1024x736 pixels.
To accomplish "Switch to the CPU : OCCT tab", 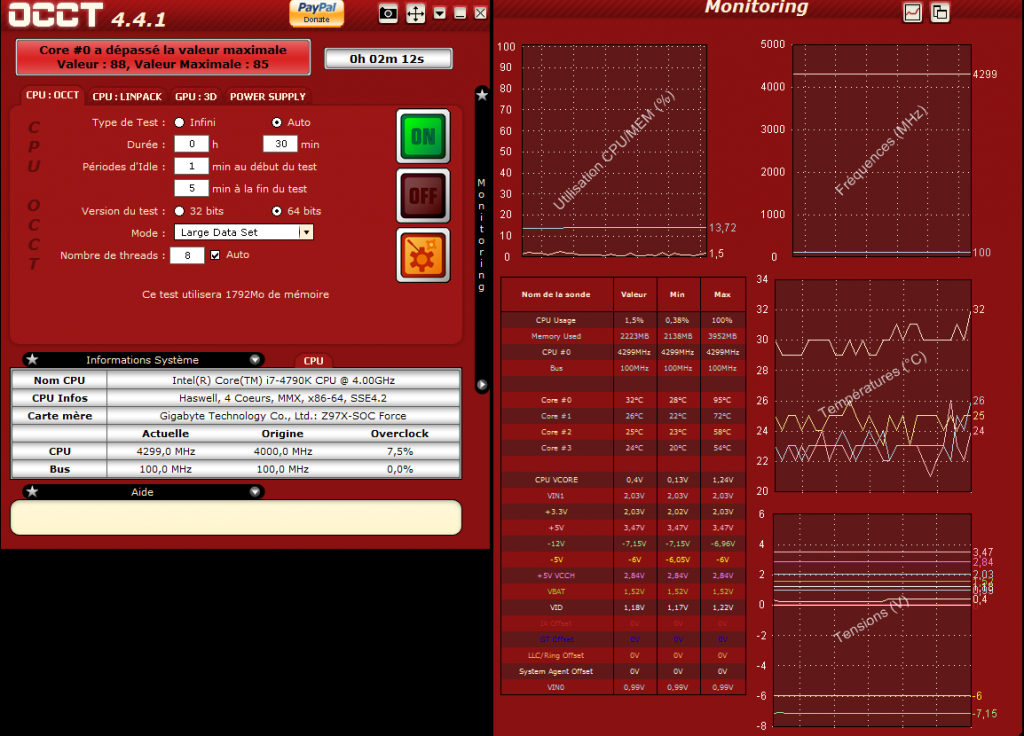I will tap(52, 95).
